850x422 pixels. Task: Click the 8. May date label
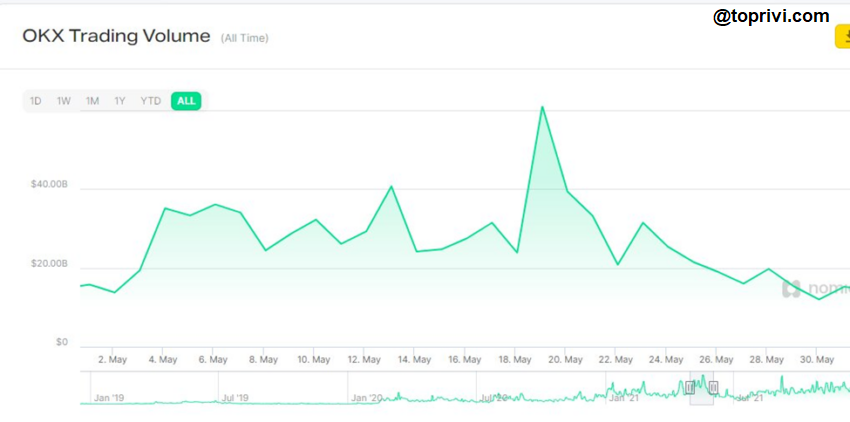tap(263, 360)
